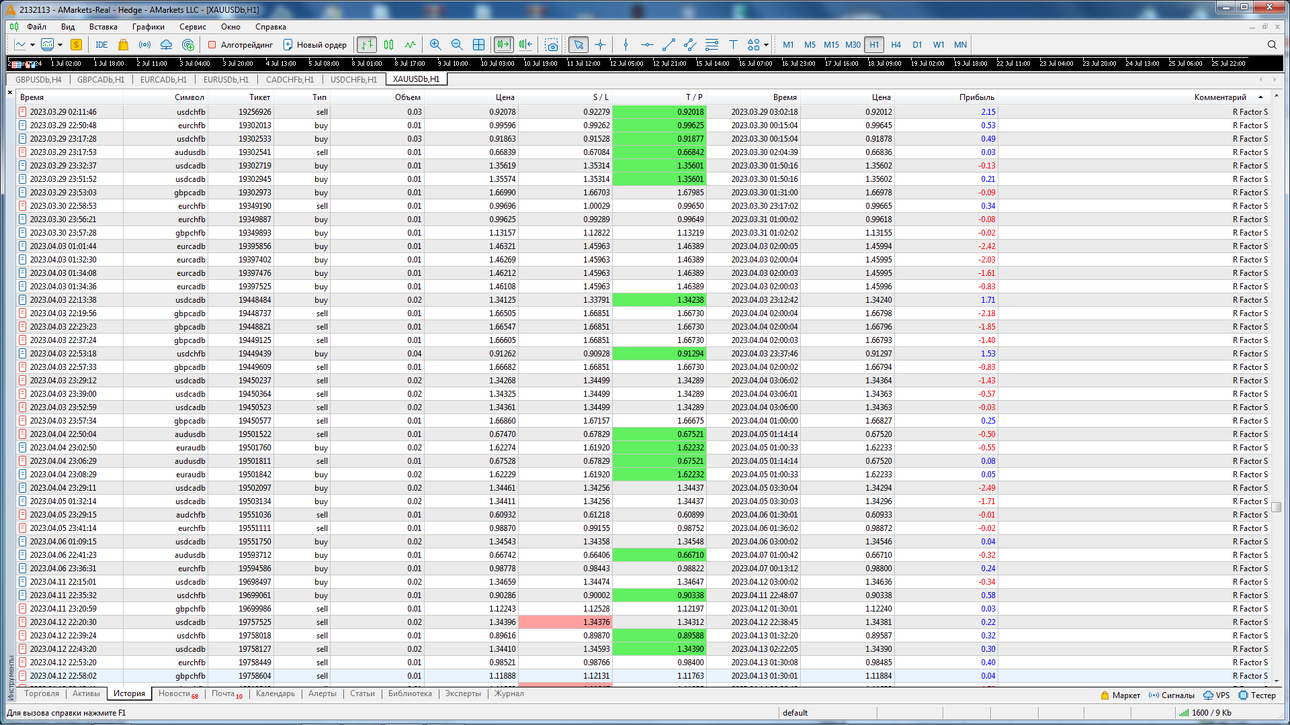Image resolution: width=1290 pixels, height=725 pixels.
Task: Select the row with ticket 19256926
Action: click(644, 112)
